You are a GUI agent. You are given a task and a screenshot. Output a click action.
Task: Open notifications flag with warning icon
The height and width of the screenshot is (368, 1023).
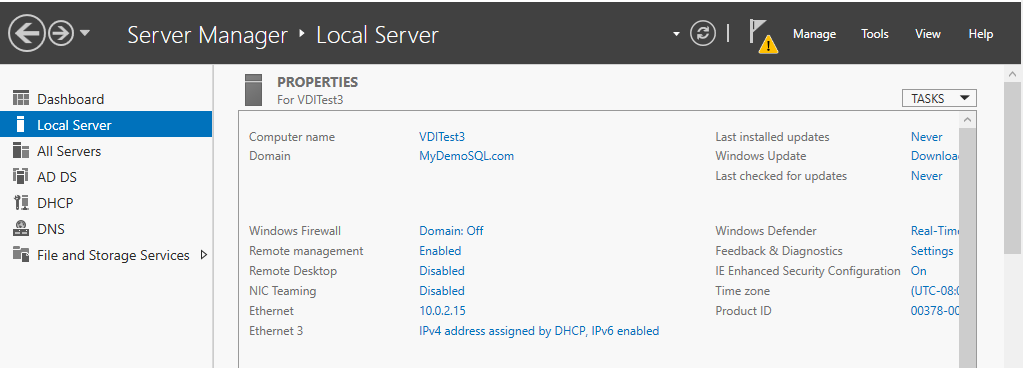pos(763,36)
